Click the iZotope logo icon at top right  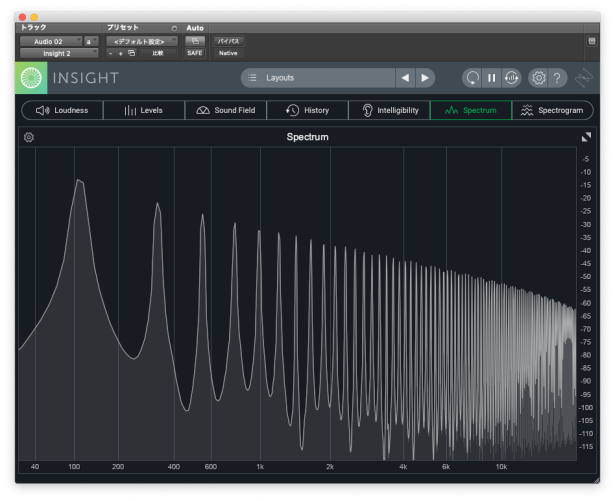[x=584, y=78]
